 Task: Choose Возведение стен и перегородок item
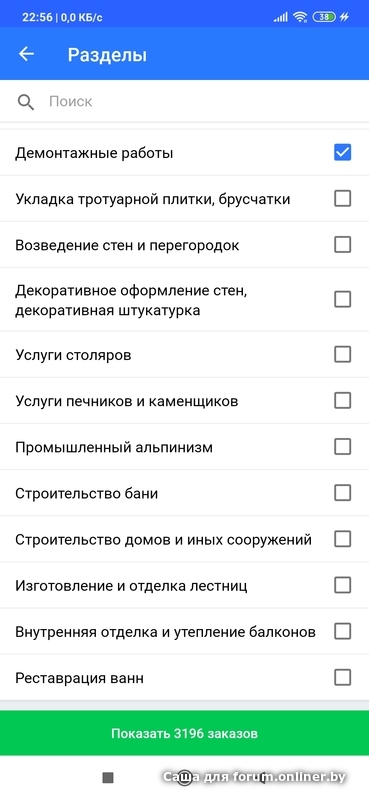click(x=184, y=245)
